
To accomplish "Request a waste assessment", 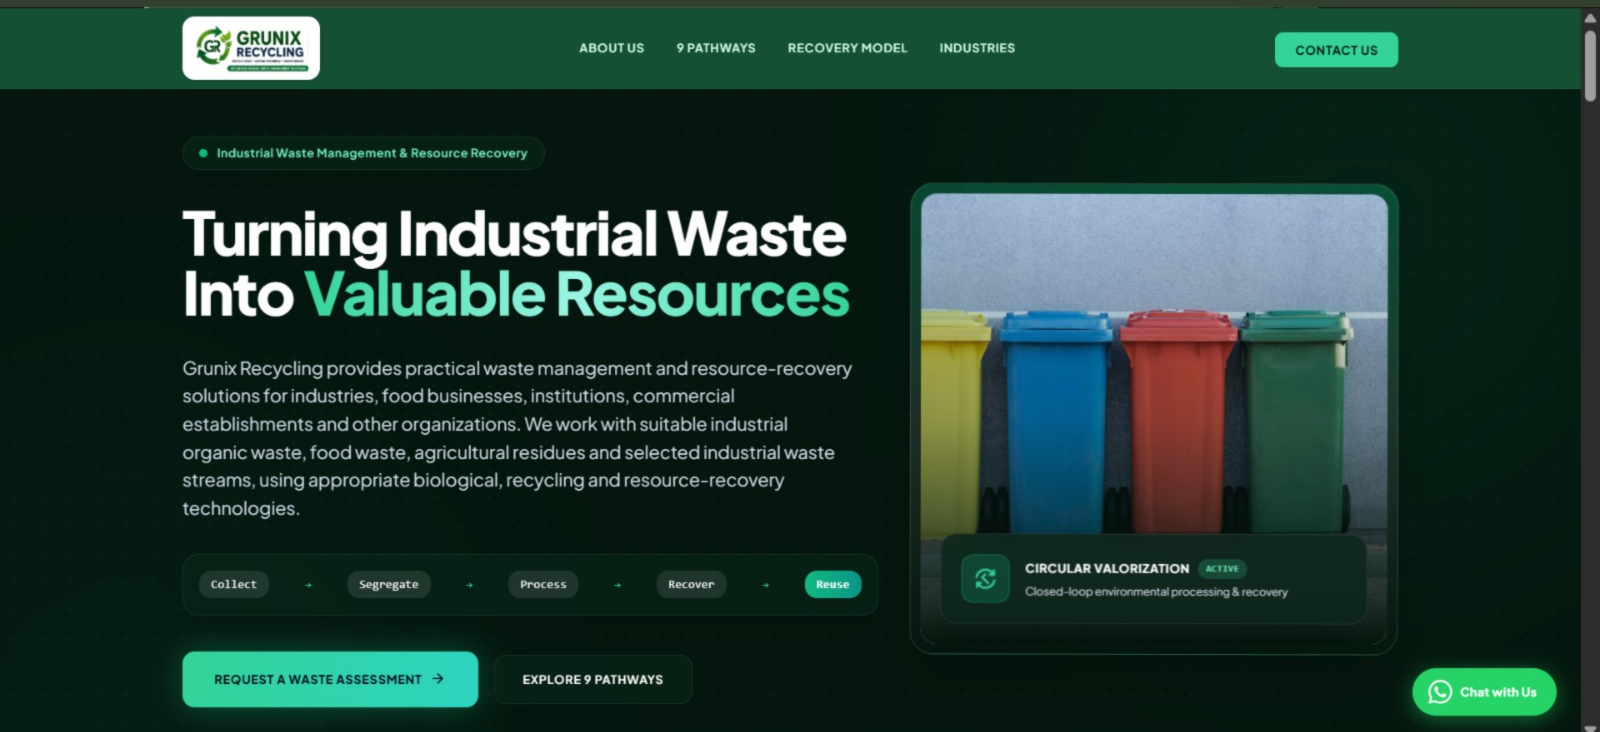I will click(x=330, y=679).
